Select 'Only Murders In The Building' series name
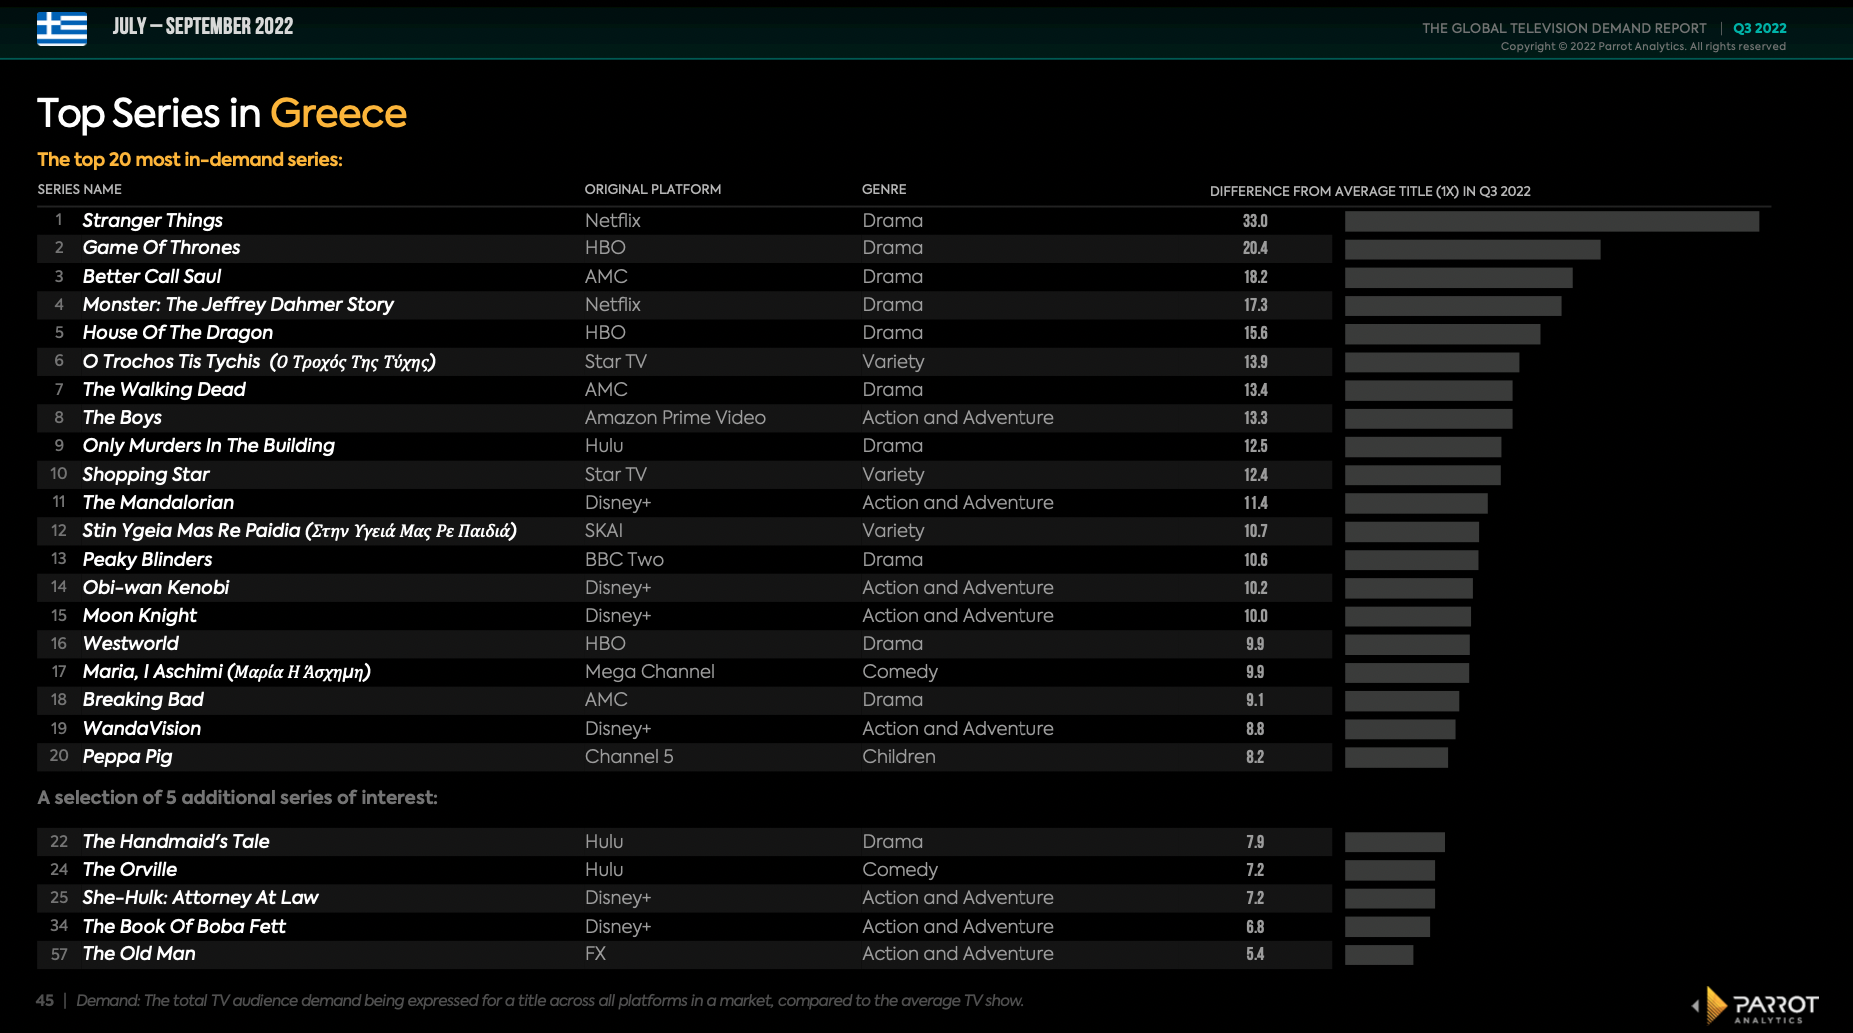Viewport: 1853px width, 1033px height. coord(209,445)
